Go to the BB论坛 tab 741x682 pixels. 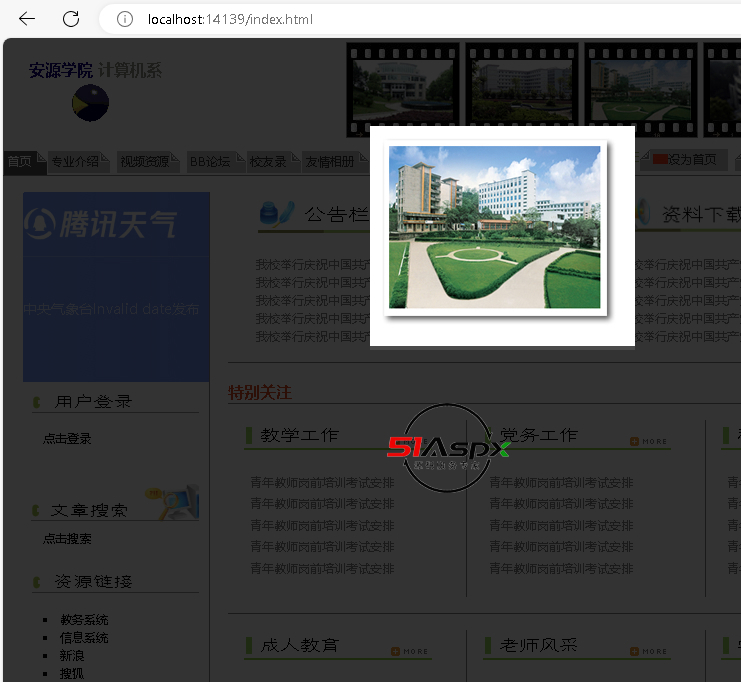[x=210, y=162]
